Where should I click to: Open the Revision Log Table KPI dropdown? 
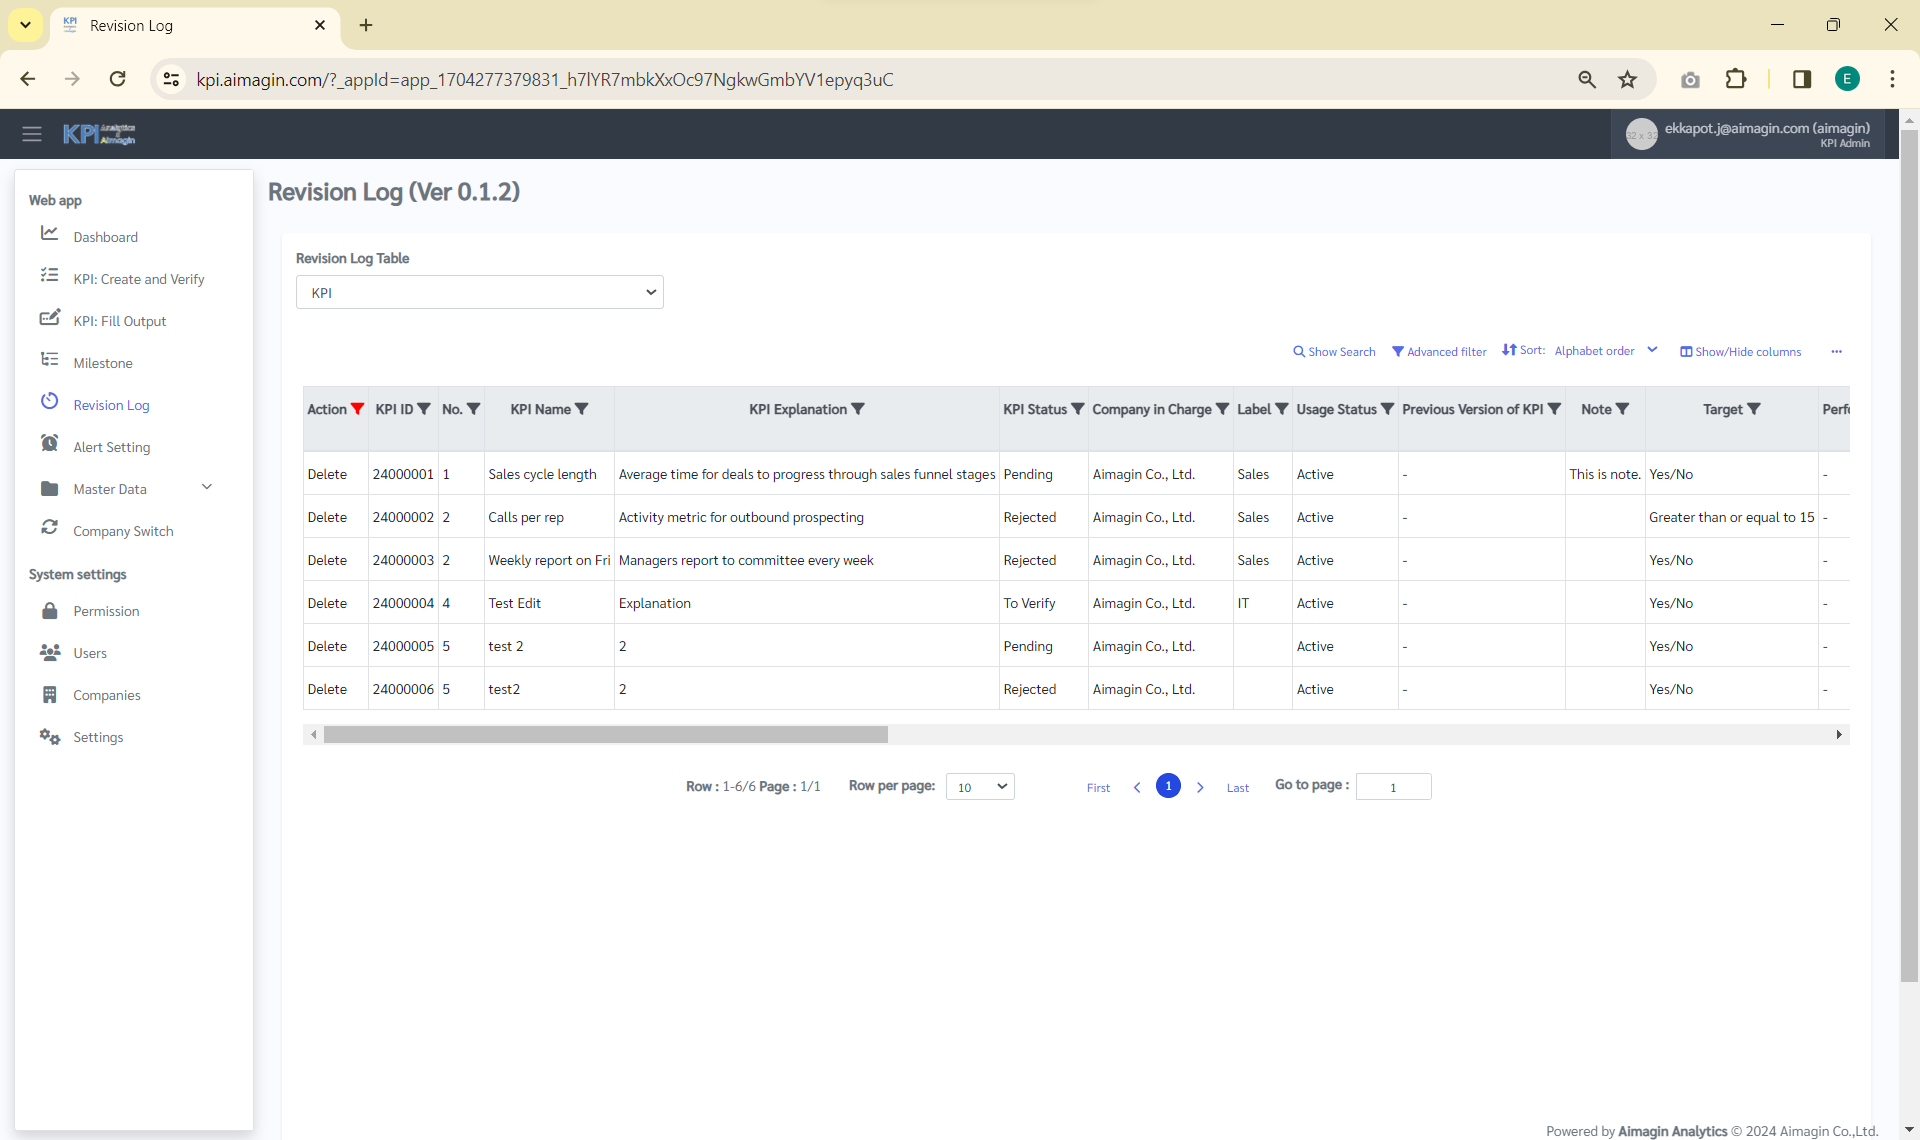479,292
